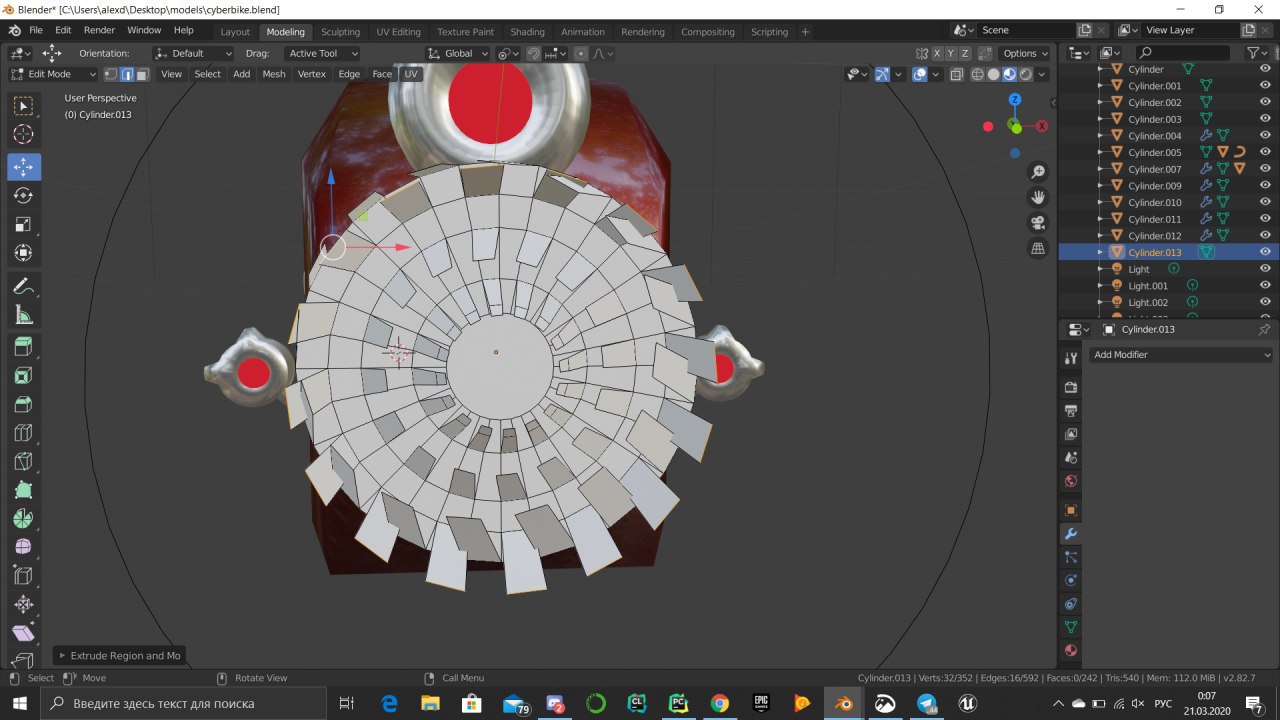Switch to wireframe viewport shading
Screen dimensions: 1280x720
pos(977,74)
